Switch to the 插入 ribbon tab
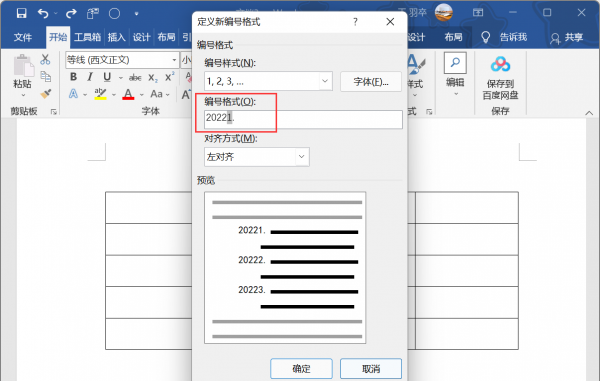 click(x=116, y=37)
